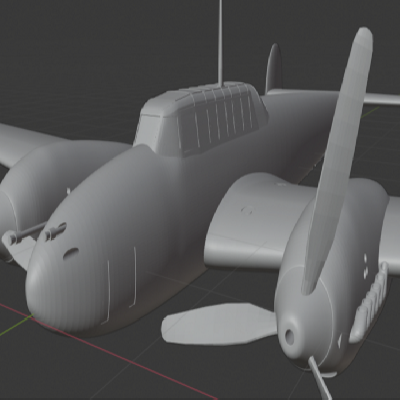
Task: Click the downward propeller blade at the bottom edge
Action: (x=320, y=378)
